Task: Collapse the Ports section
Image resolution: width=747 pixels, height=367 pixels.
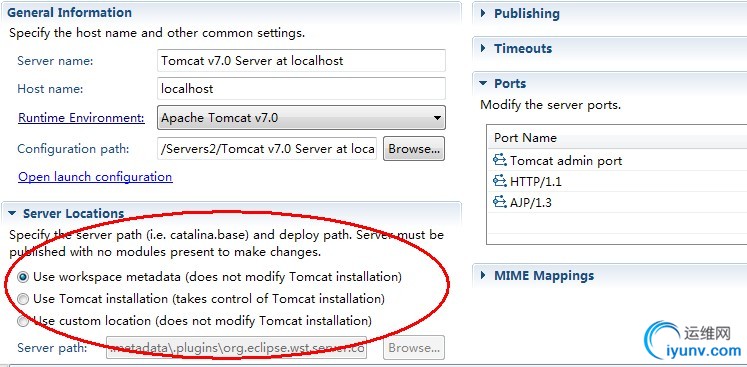Action: 483,83
